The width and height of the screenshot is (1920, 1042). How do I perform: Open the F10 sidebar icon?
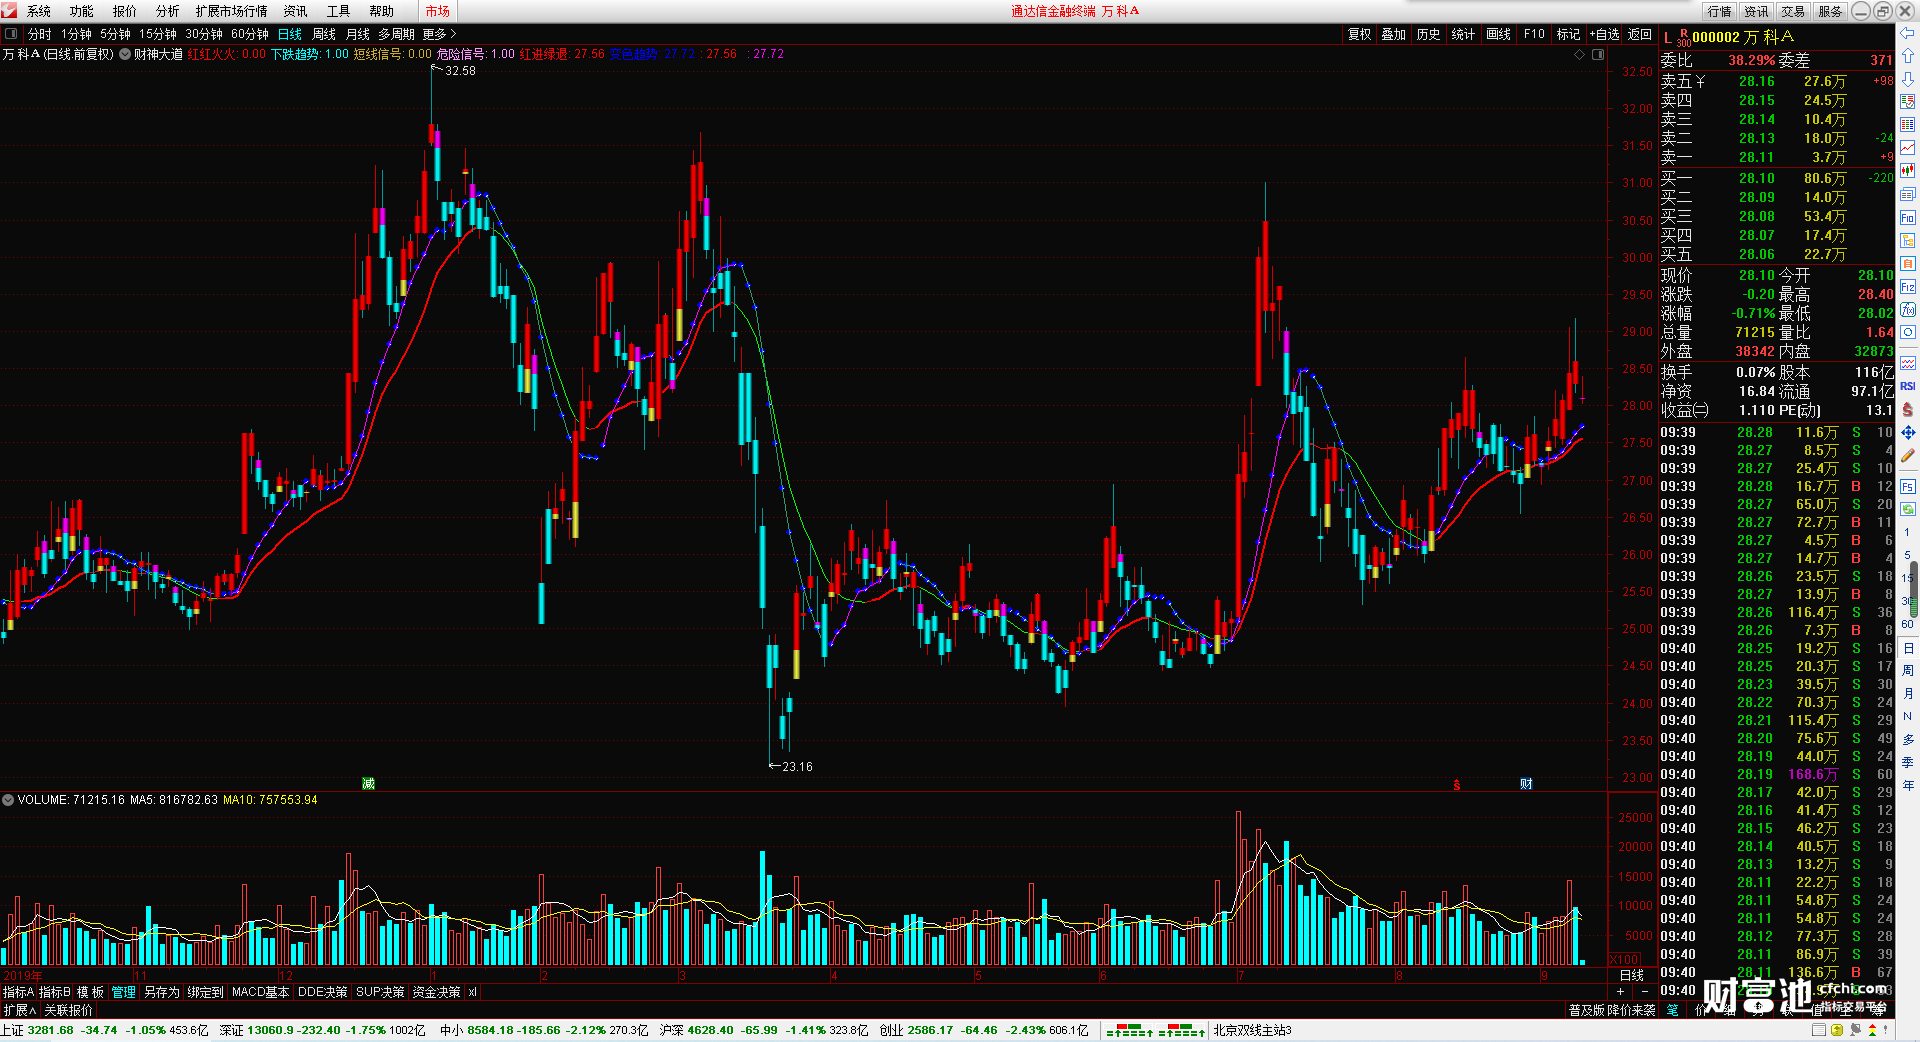pos(1908,217)
